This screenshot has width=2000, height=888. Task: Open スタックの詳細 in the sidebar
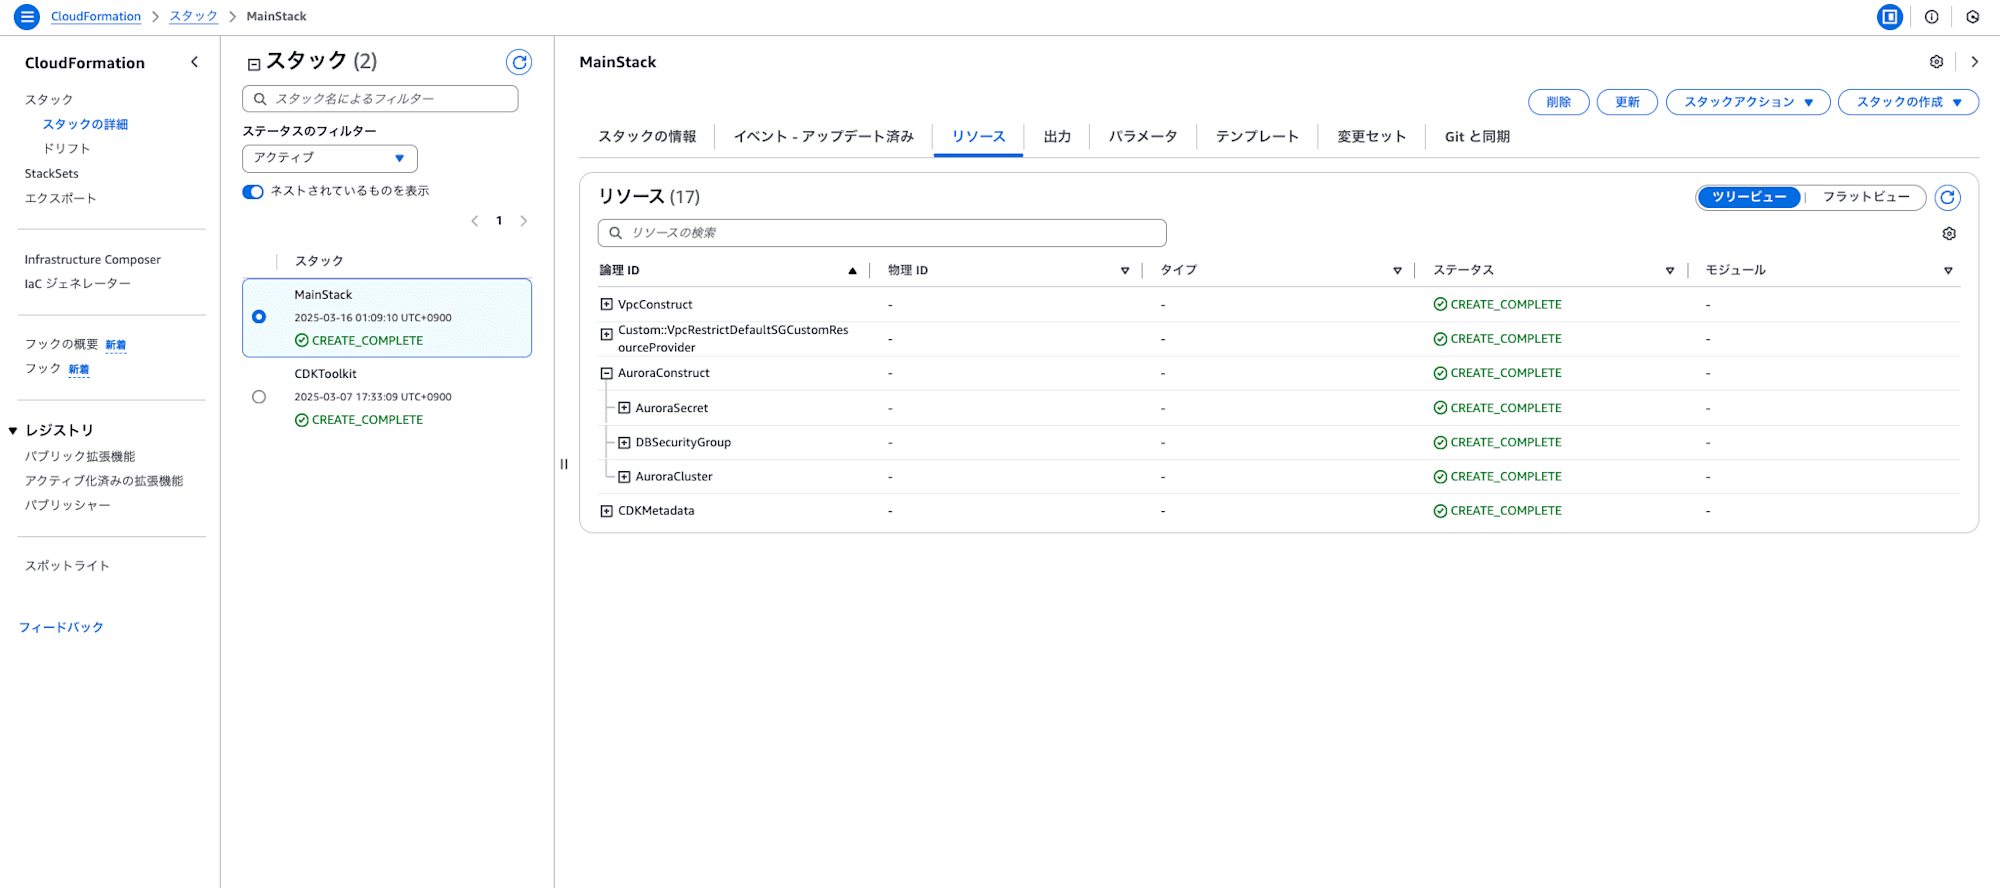[85, 125]
